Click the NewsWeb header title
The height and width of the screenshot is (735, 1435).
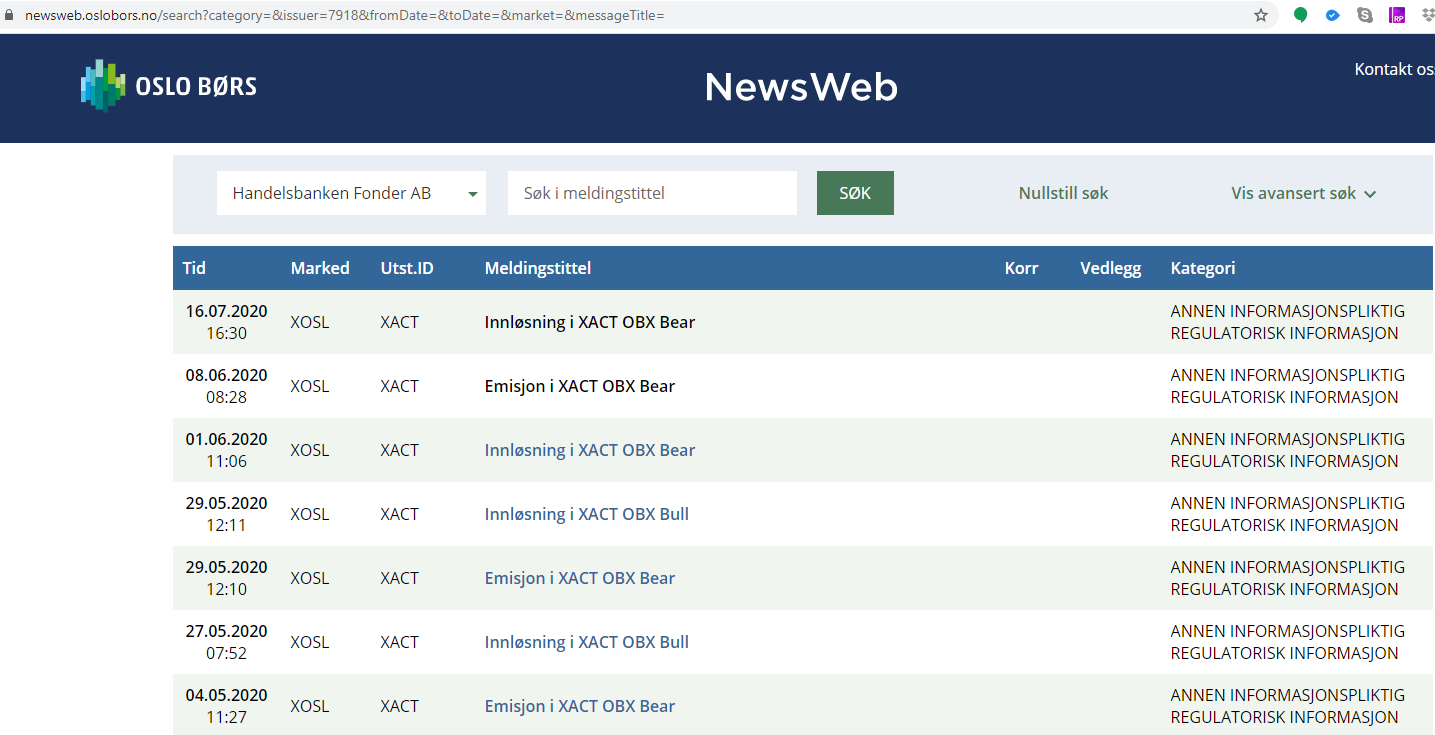click(801, 87)
